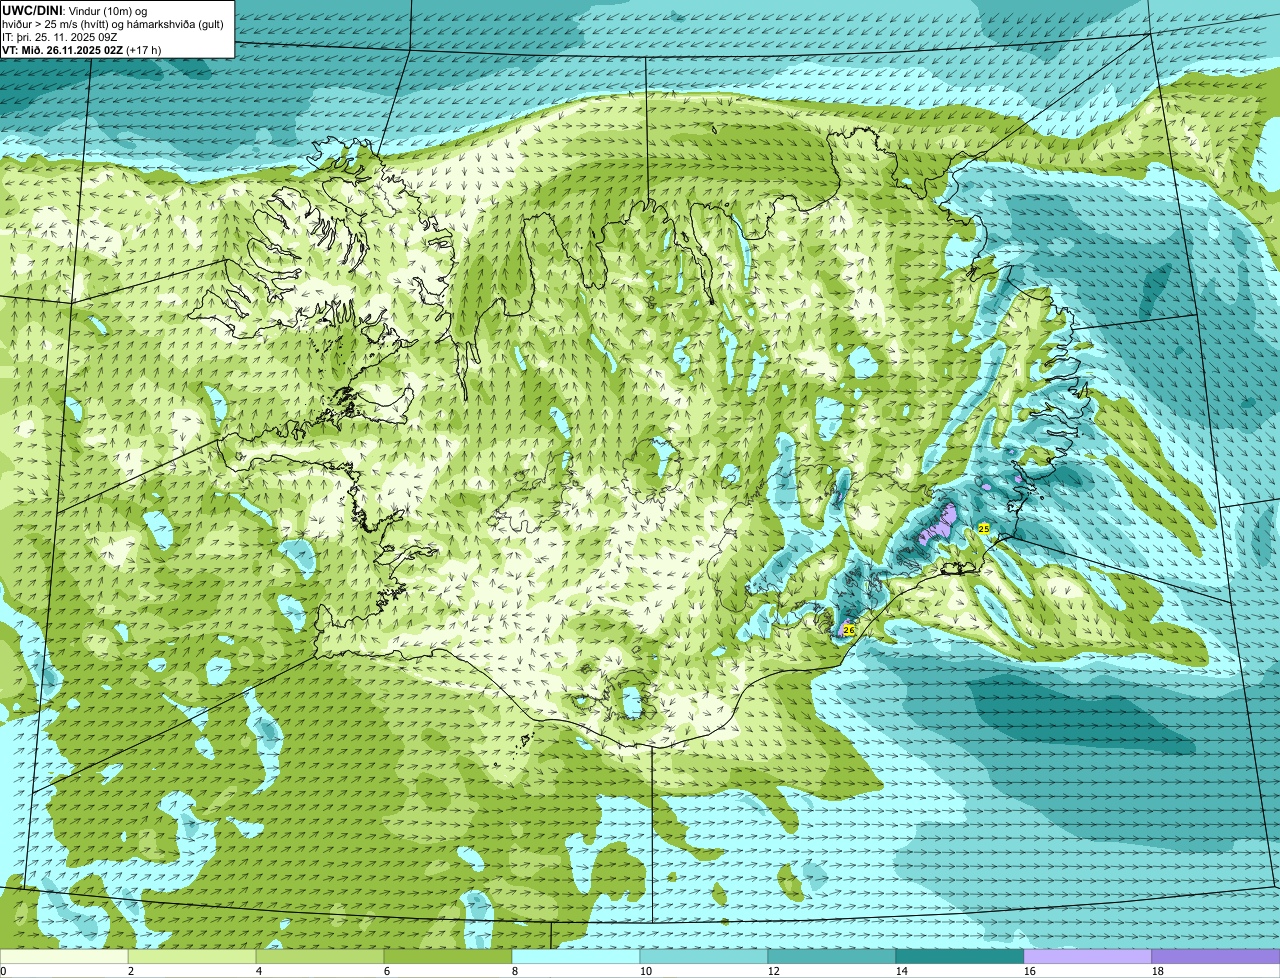The image size is (1280, 978).
Task: Select the green 4–6 m/s legend swatch
Action: coord(320,957)
